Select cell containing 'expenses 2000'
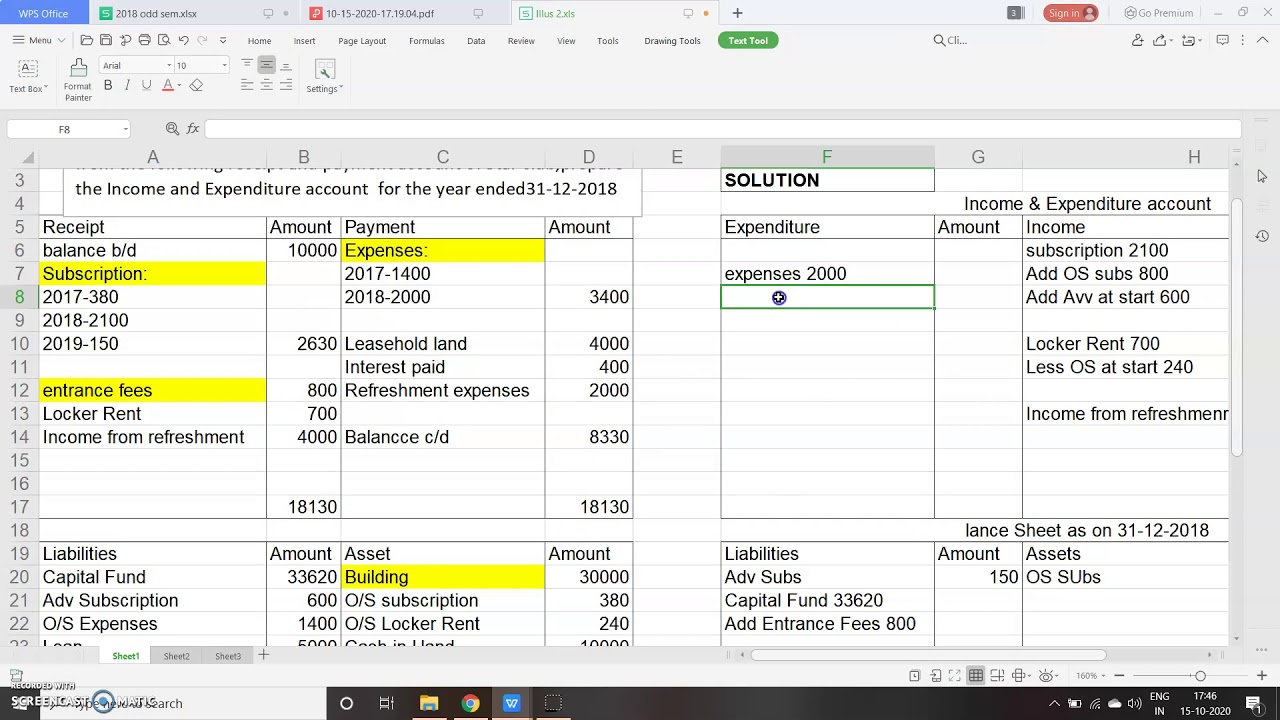Screen dimensions: 1280x720 point(827,274)
